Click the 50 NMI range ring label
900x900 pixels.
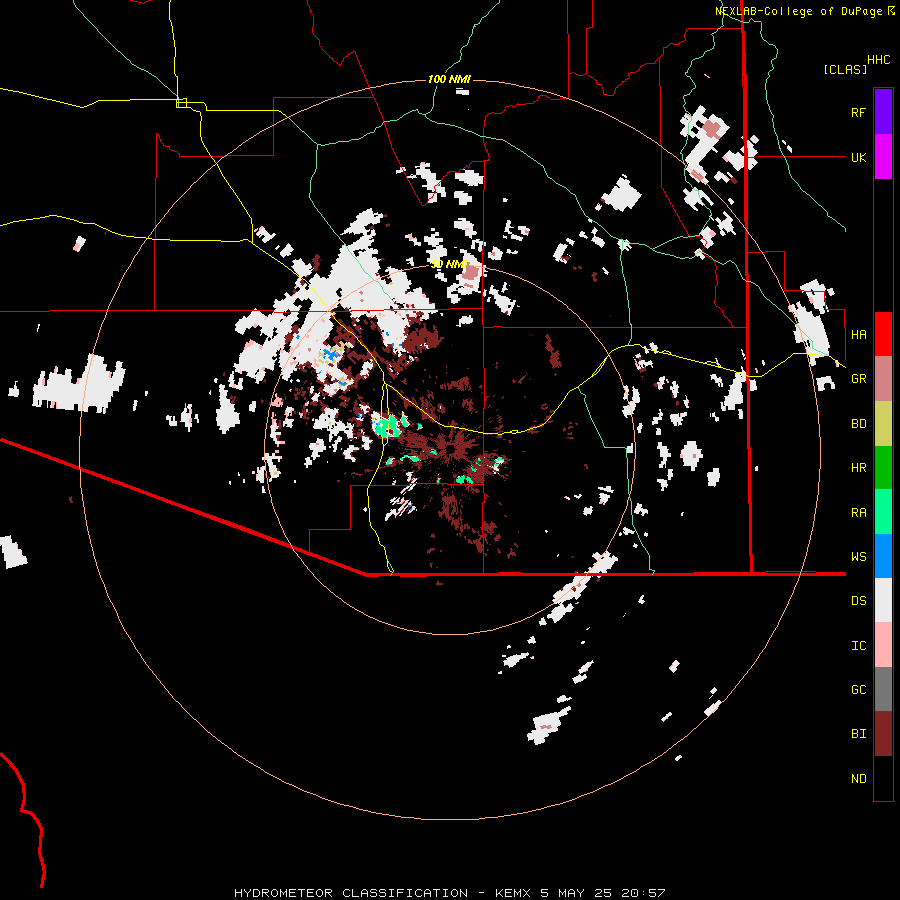[x=449, y=264]
